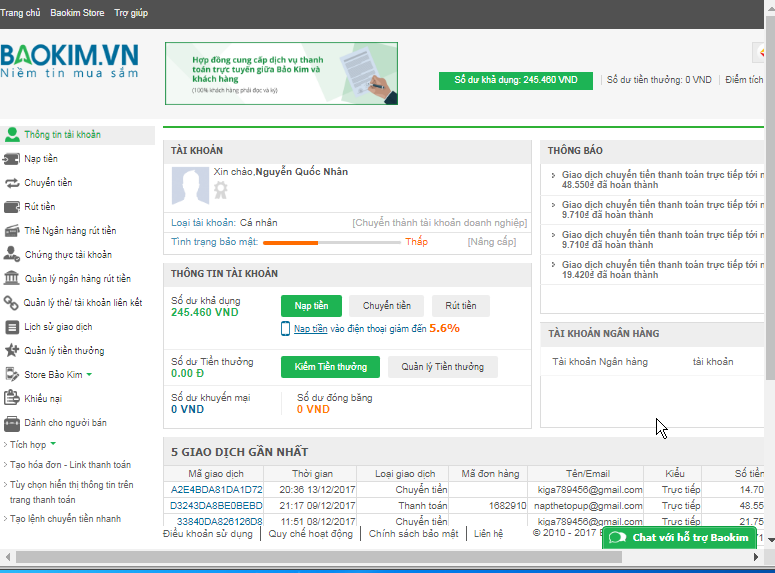
Task: Click the Store Bảo Kim tag icon
Action: [11, 374]
